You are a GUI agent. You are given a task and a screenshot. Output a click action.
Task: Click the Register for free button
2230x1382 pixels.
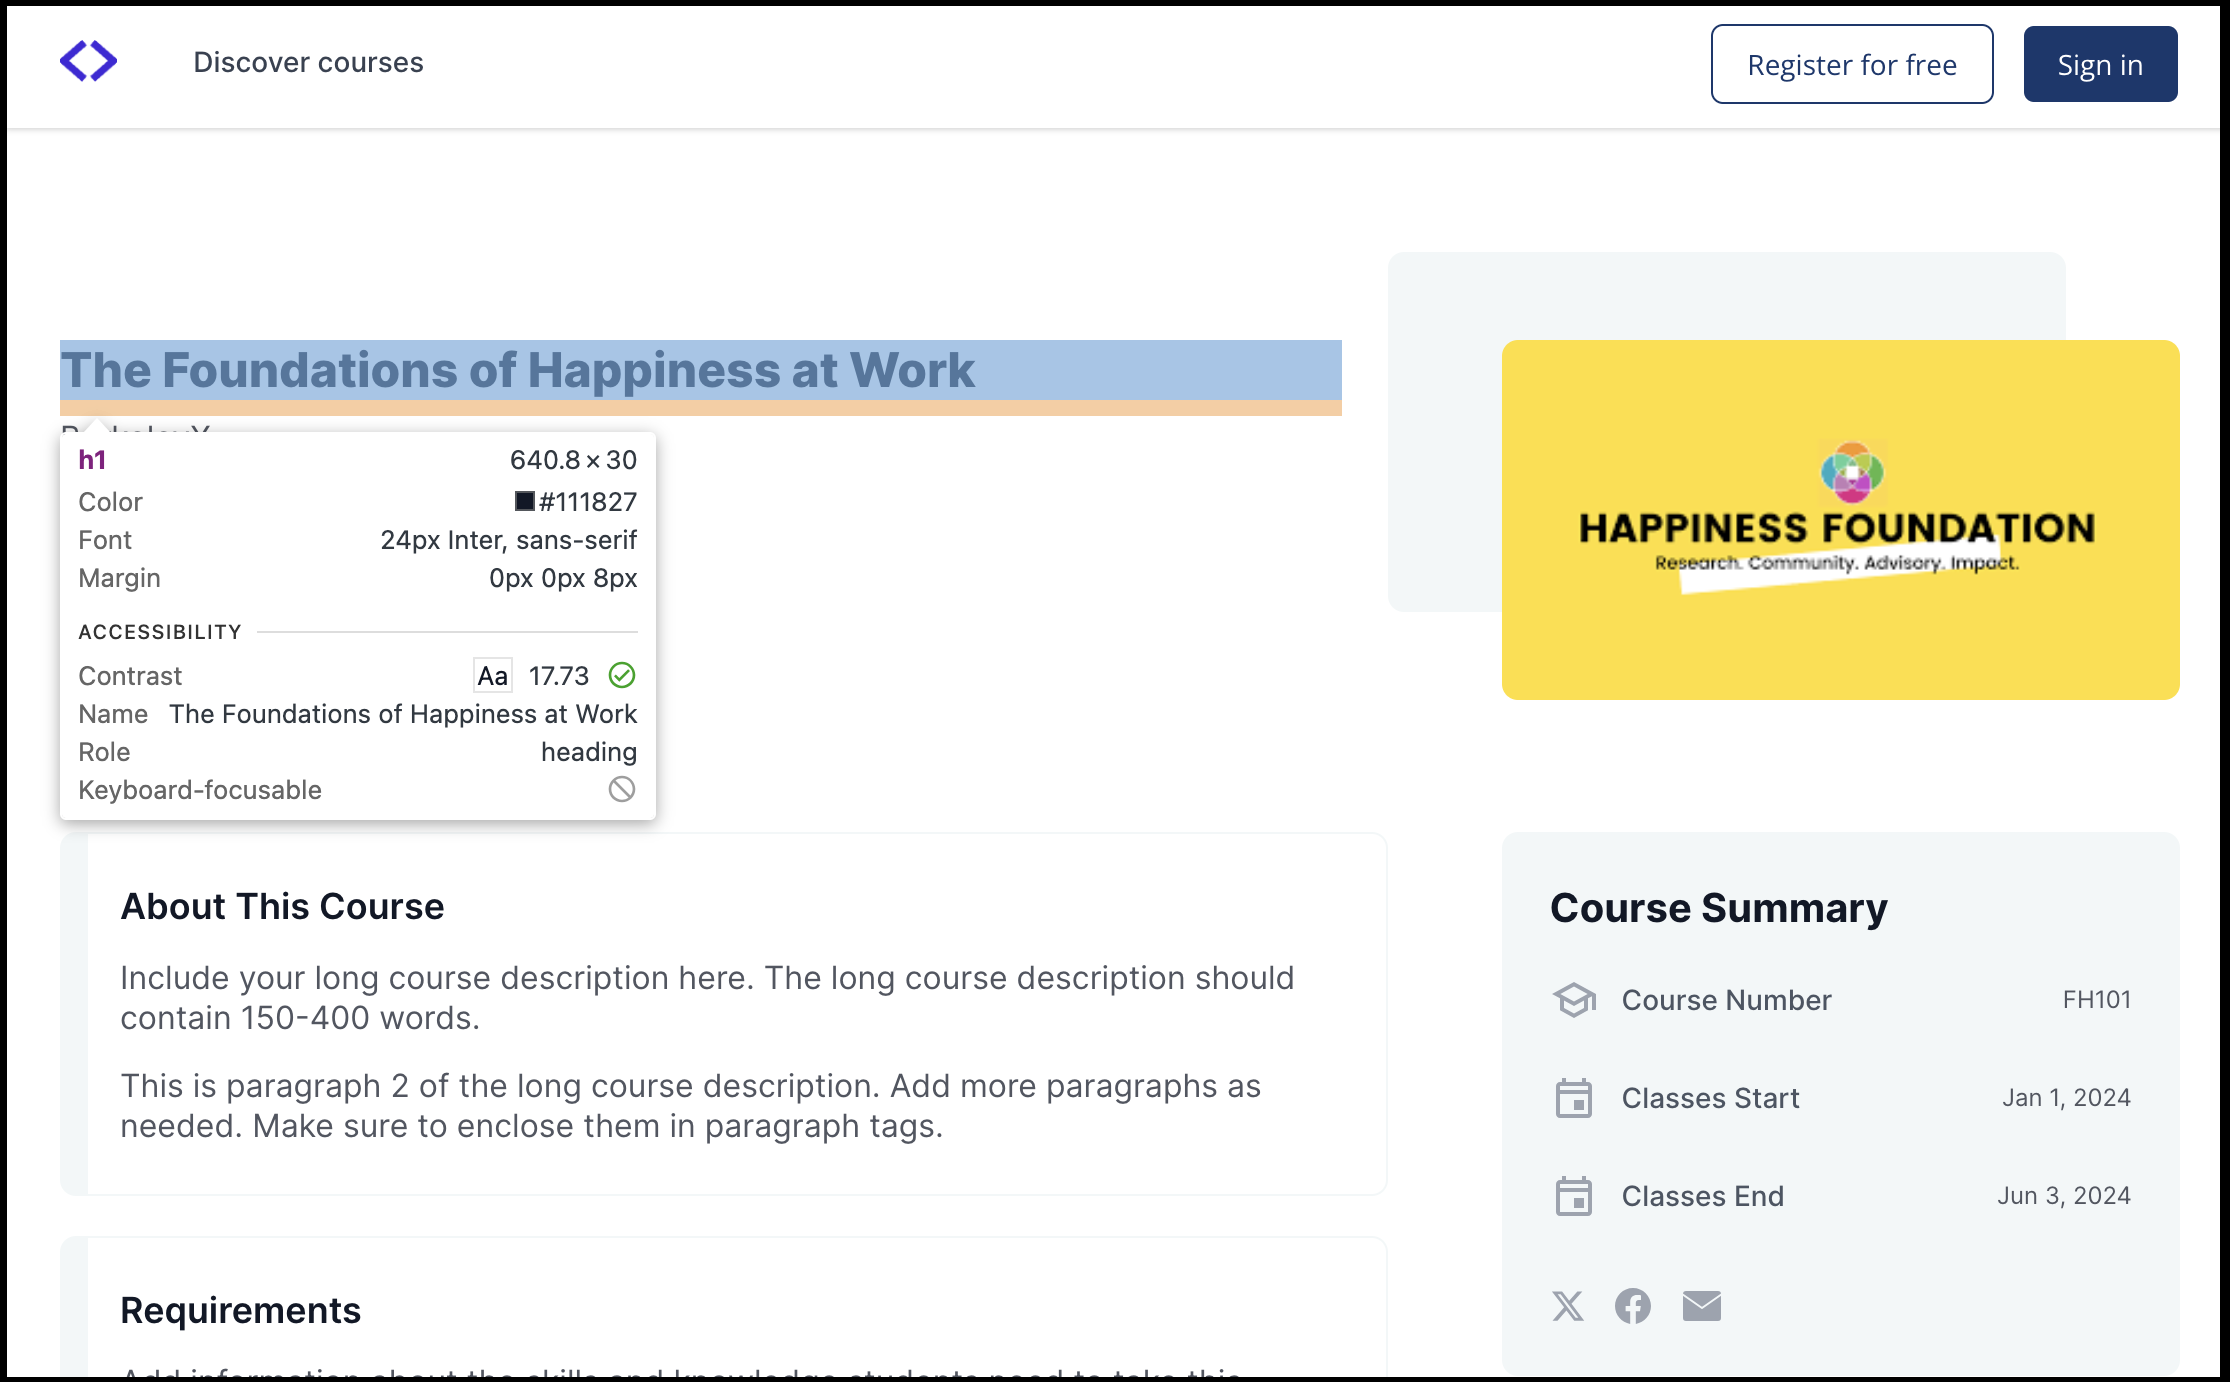pyautogui.click(x=1852, y=64)
